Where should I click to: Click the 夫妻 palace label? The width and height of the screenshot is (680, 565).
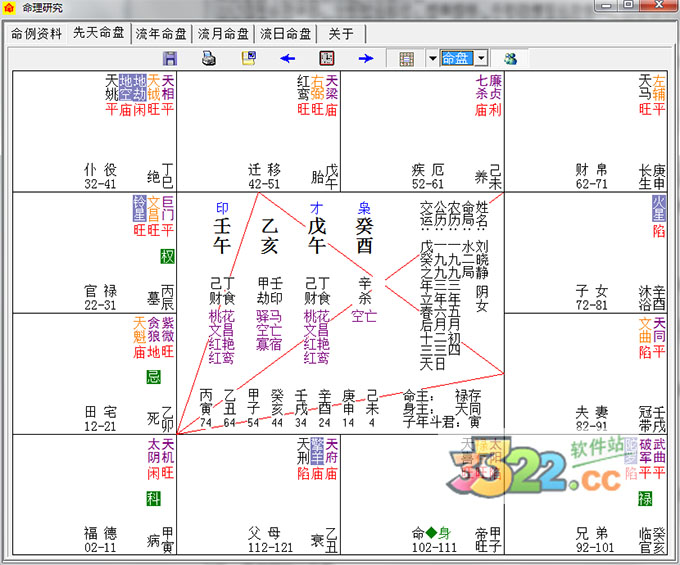pyautogui.click(x=592, y=412)
